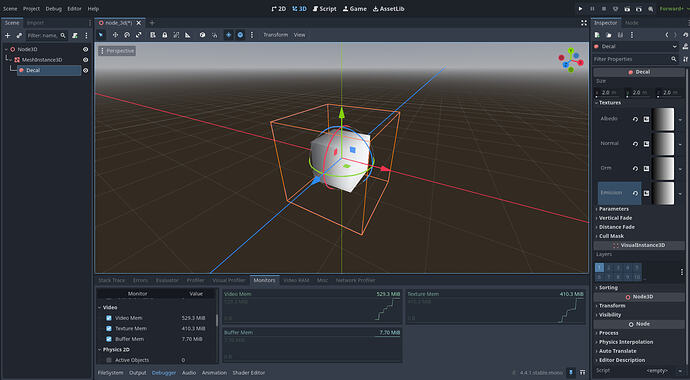Viewport: 690px width, 380px height.
Task: Click the Run Current Scene clapperboard icon
Action: click(627, 9)
